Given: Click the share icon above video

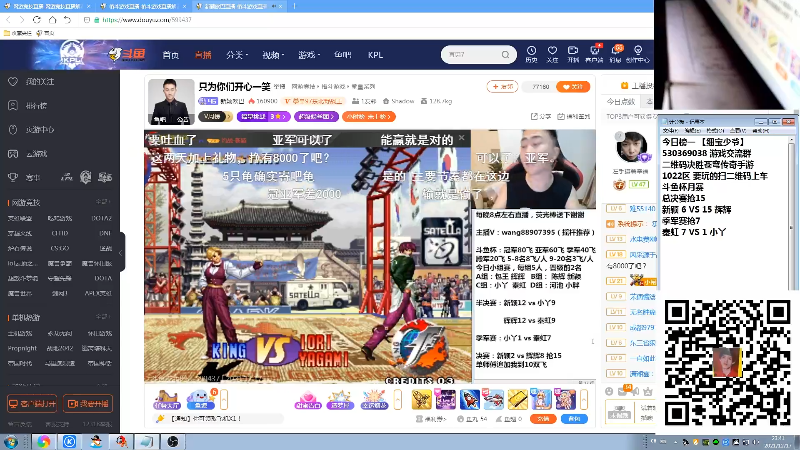Looking at the screenshot, I should 541,116.
